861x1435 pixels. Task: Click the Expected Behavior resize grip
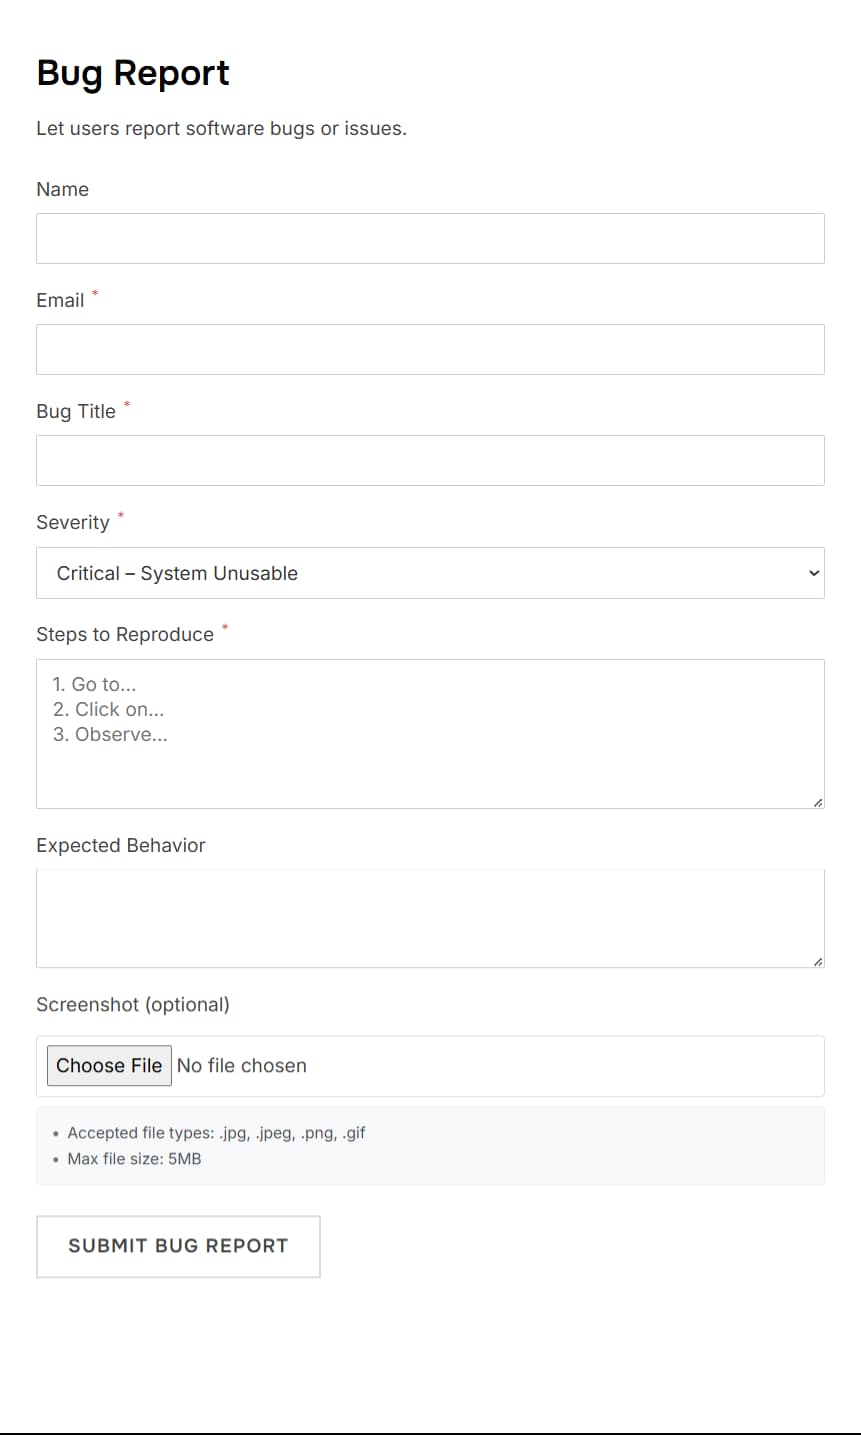pos(818,961)
